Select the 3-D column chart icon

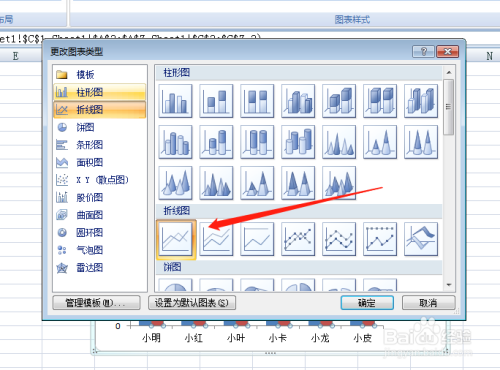coord(421,101)
